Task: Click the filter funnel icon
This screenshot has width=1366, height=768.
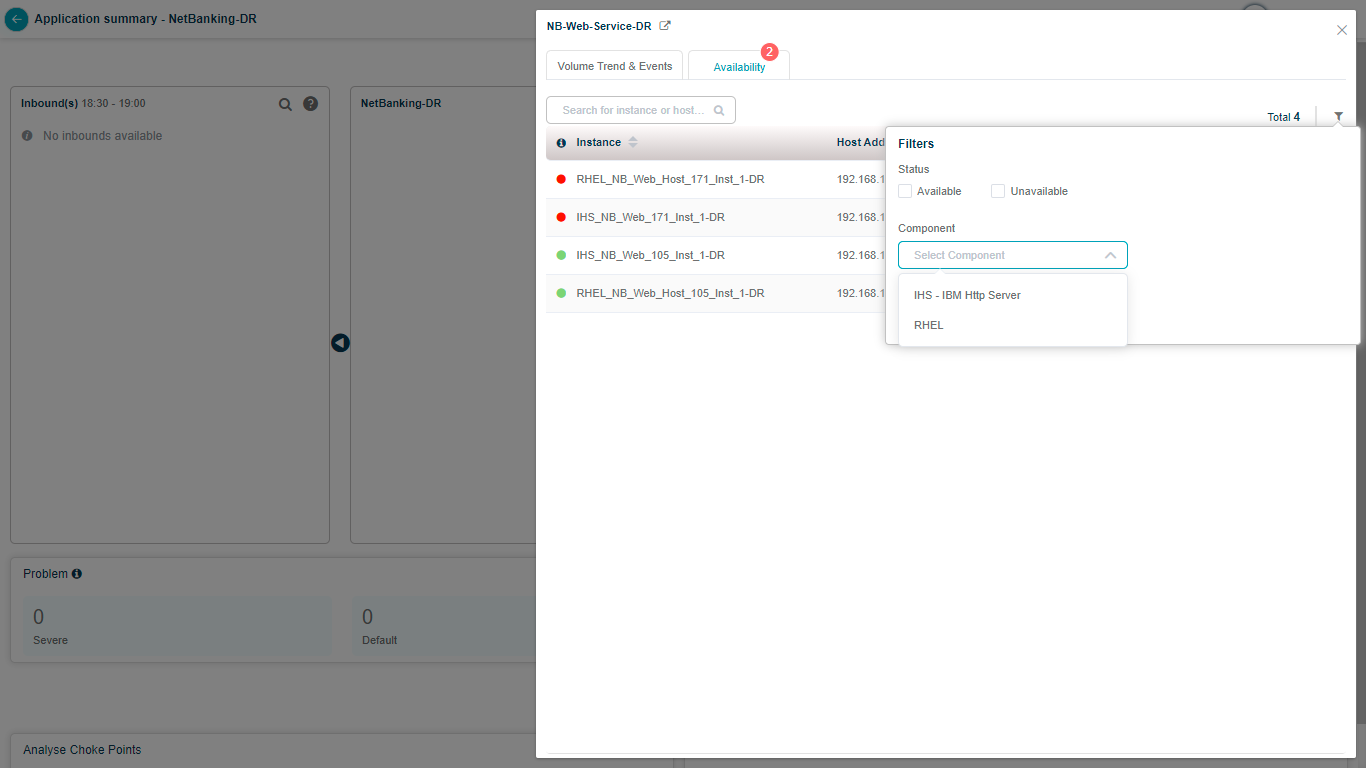Action: point(1338,117)
